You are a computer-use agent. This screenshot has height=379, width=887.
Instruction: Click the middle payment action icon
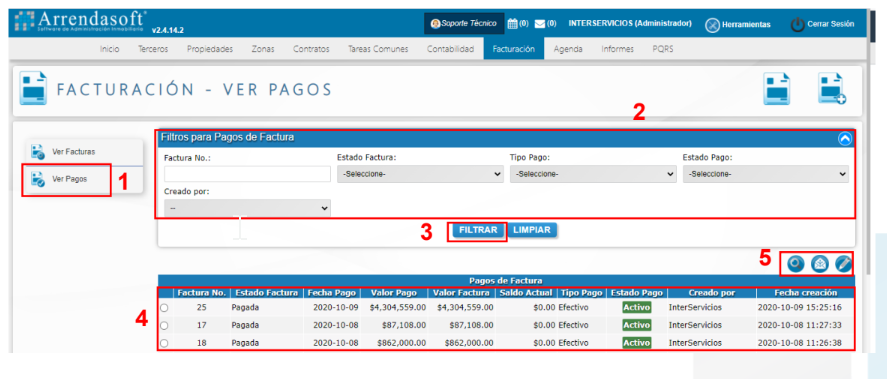(x=820, y=264)
